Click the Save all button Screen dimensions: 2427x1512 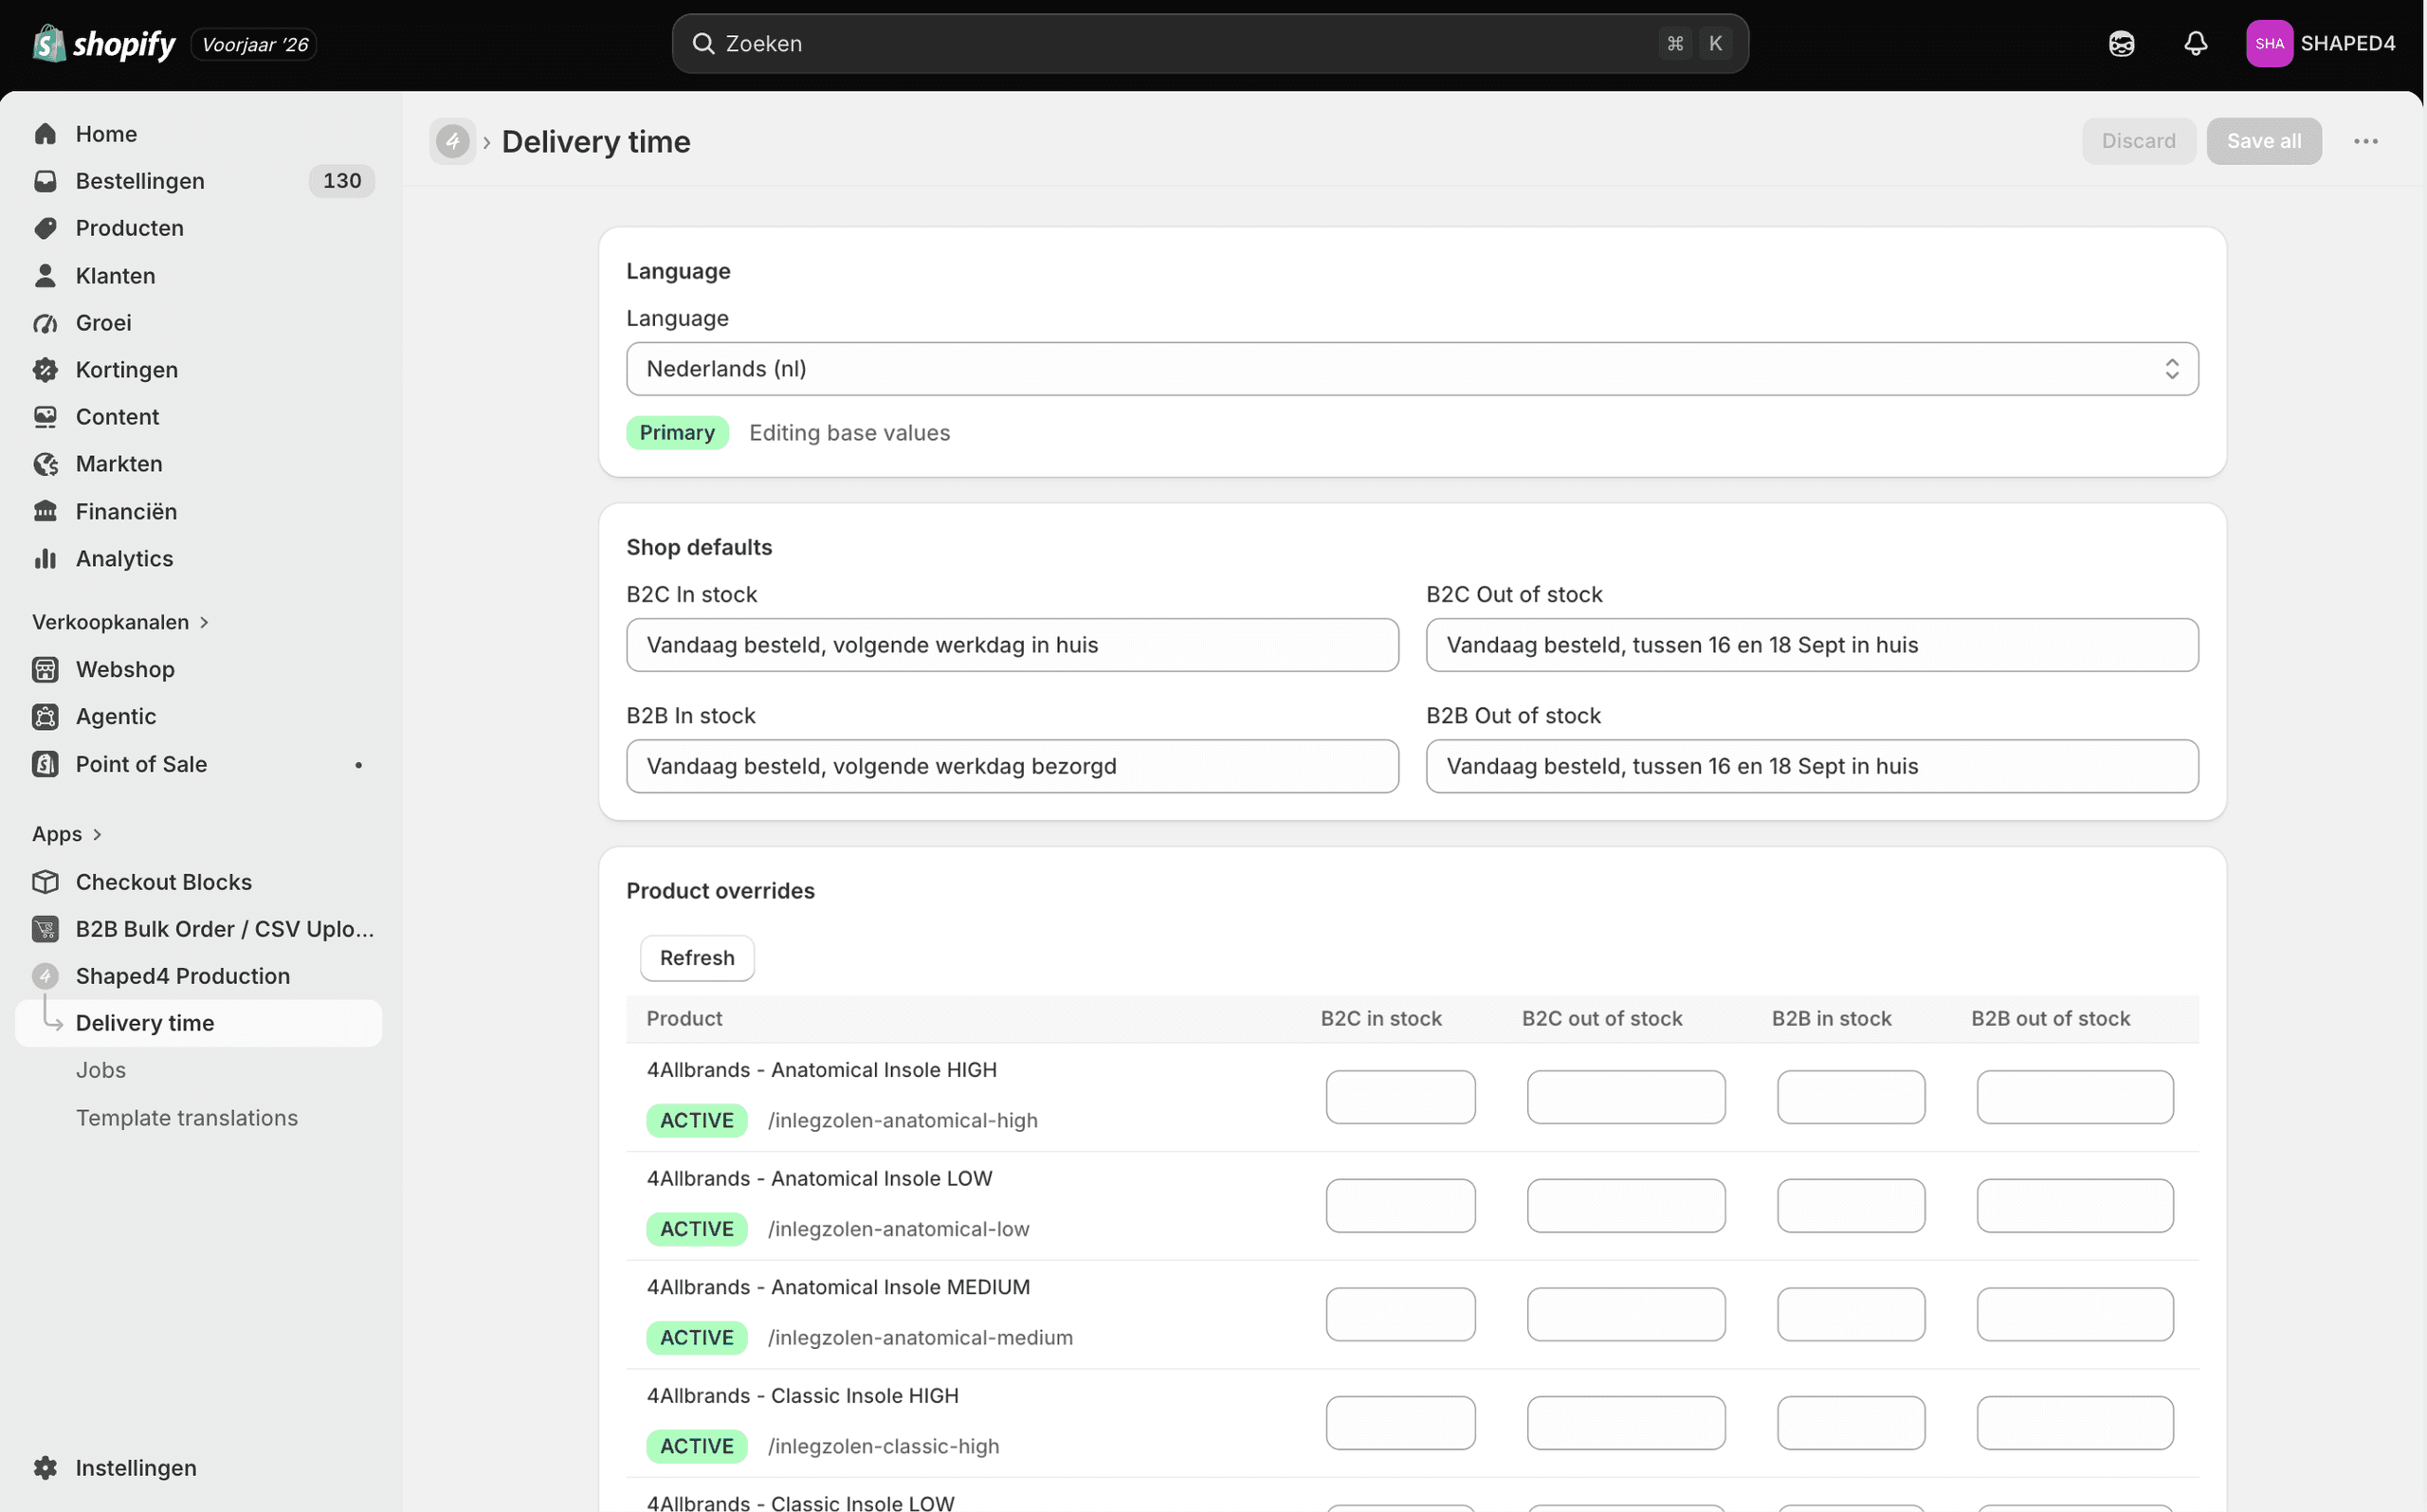[2264, 141]
